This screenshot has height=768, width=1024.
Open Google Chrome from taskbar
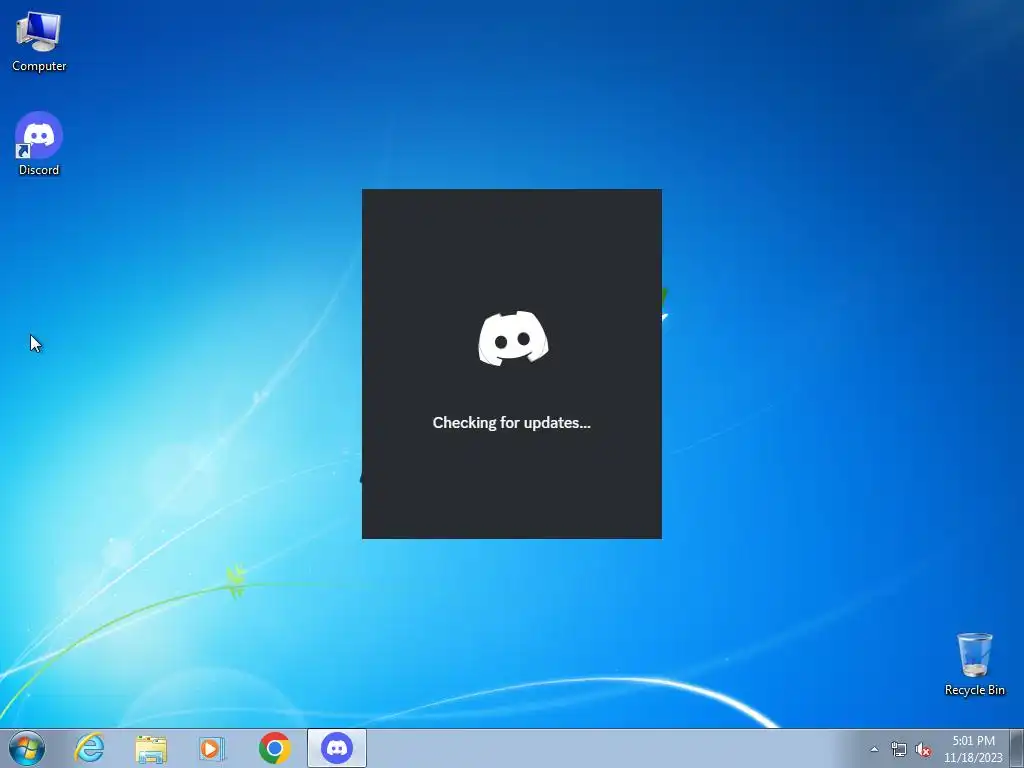point(274,748)
